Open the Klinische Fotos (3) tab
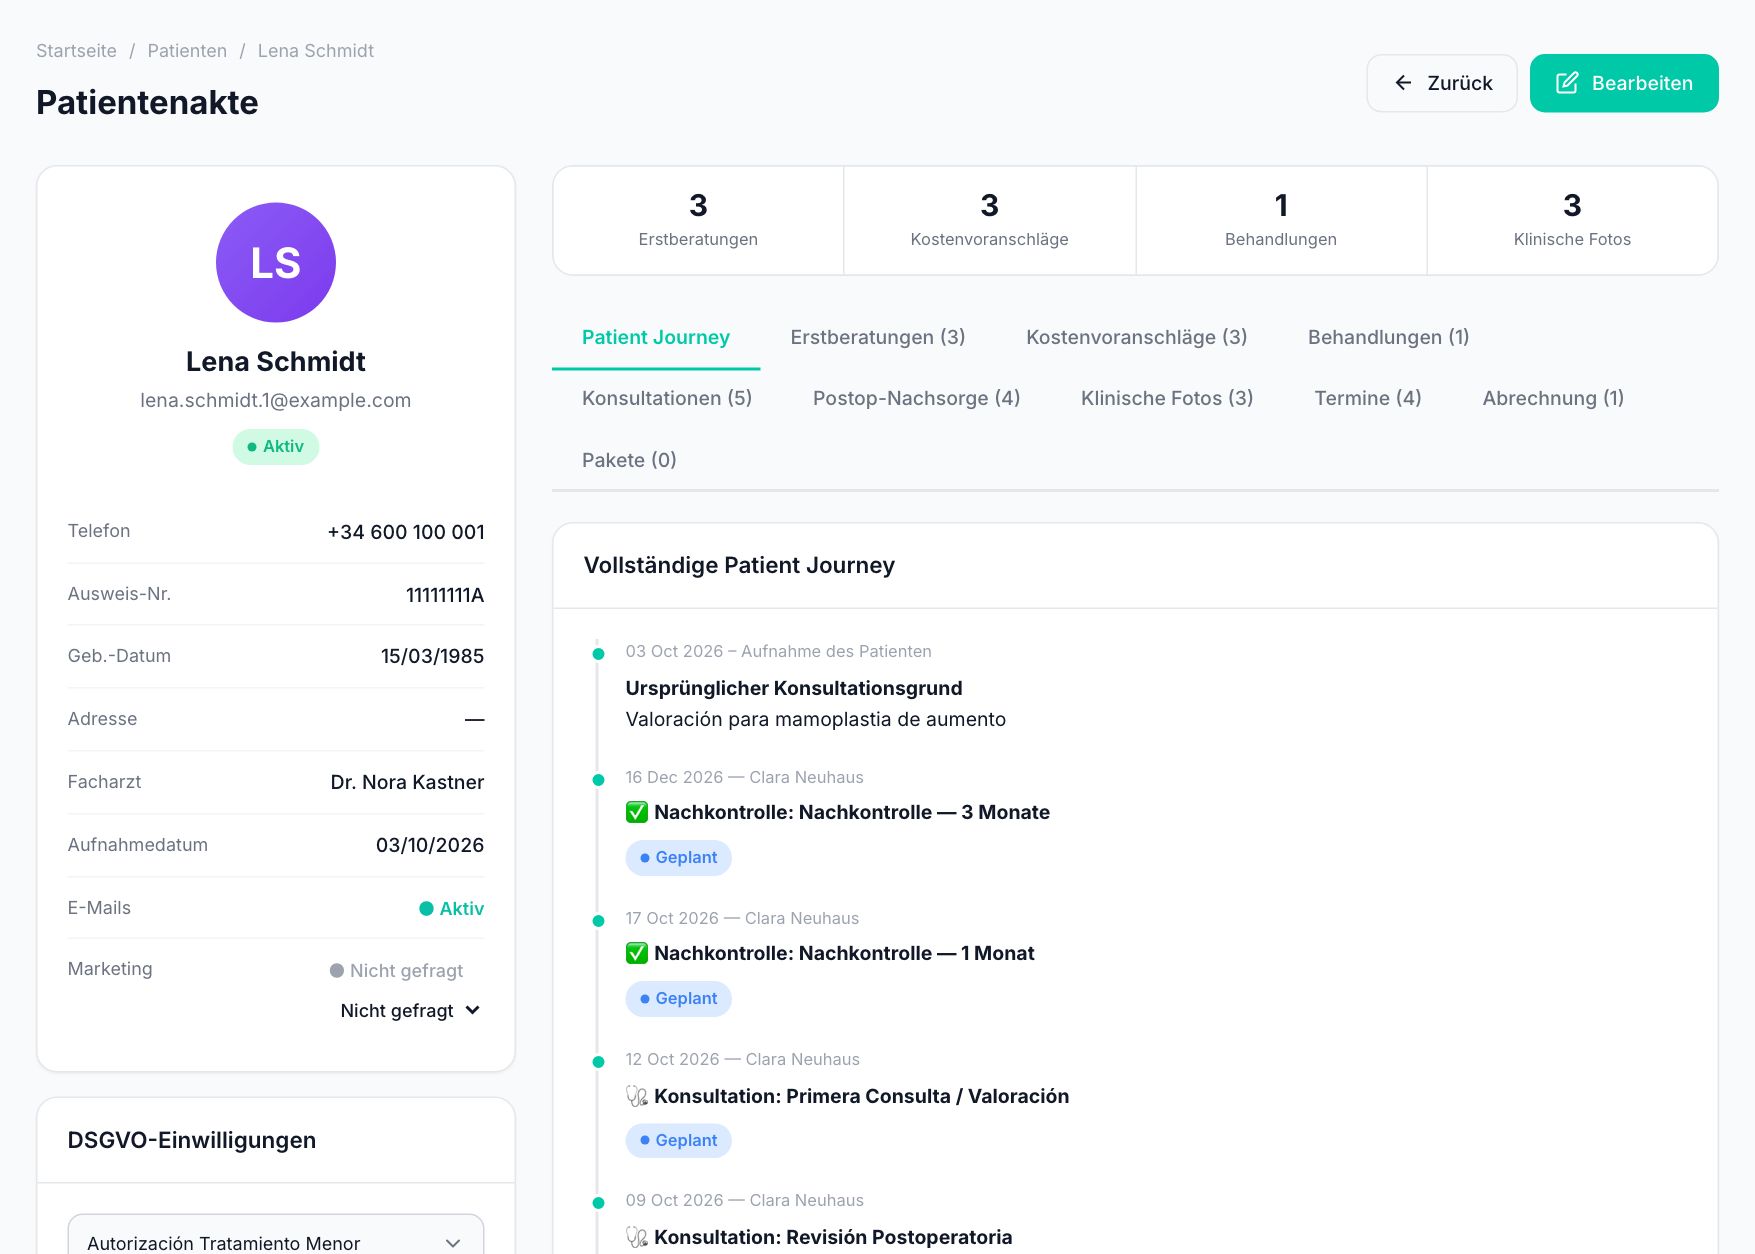Screen dimensions: 1755x1254 click(x=1167, y=398)
